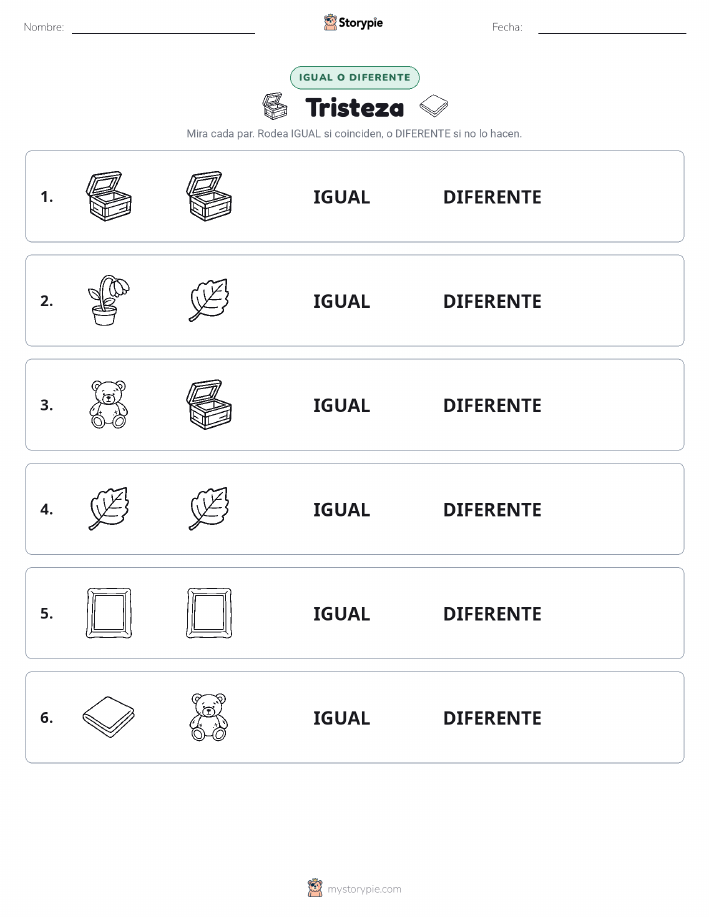
Task: Click the wilted flower pot image in row 2
Action: [x=109, y=300]
